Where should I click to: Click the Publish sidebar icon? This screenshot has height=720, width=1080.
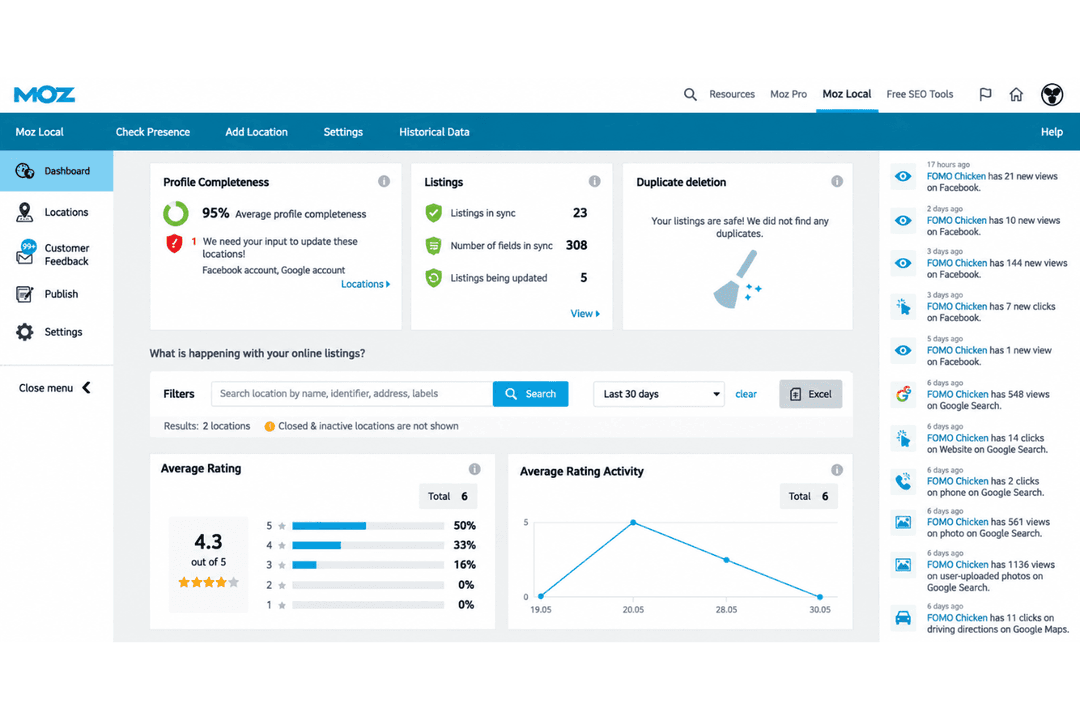24,294
